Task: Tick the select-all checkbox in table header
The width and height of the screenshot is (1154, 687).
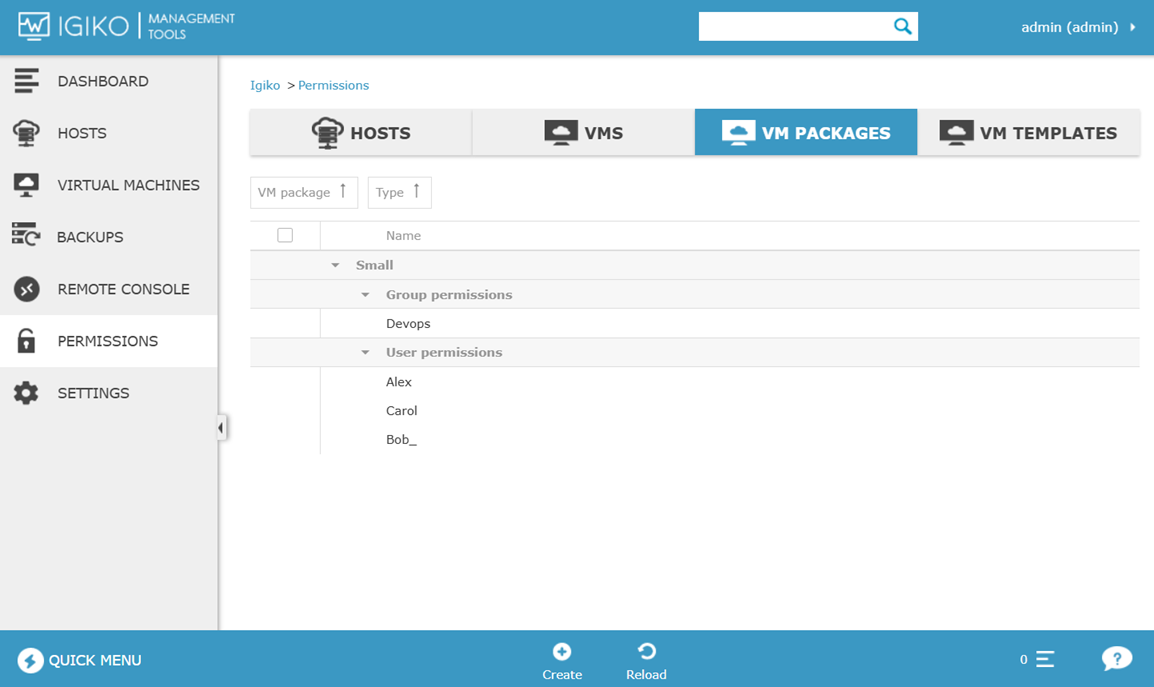Action: tap(285, 235)
